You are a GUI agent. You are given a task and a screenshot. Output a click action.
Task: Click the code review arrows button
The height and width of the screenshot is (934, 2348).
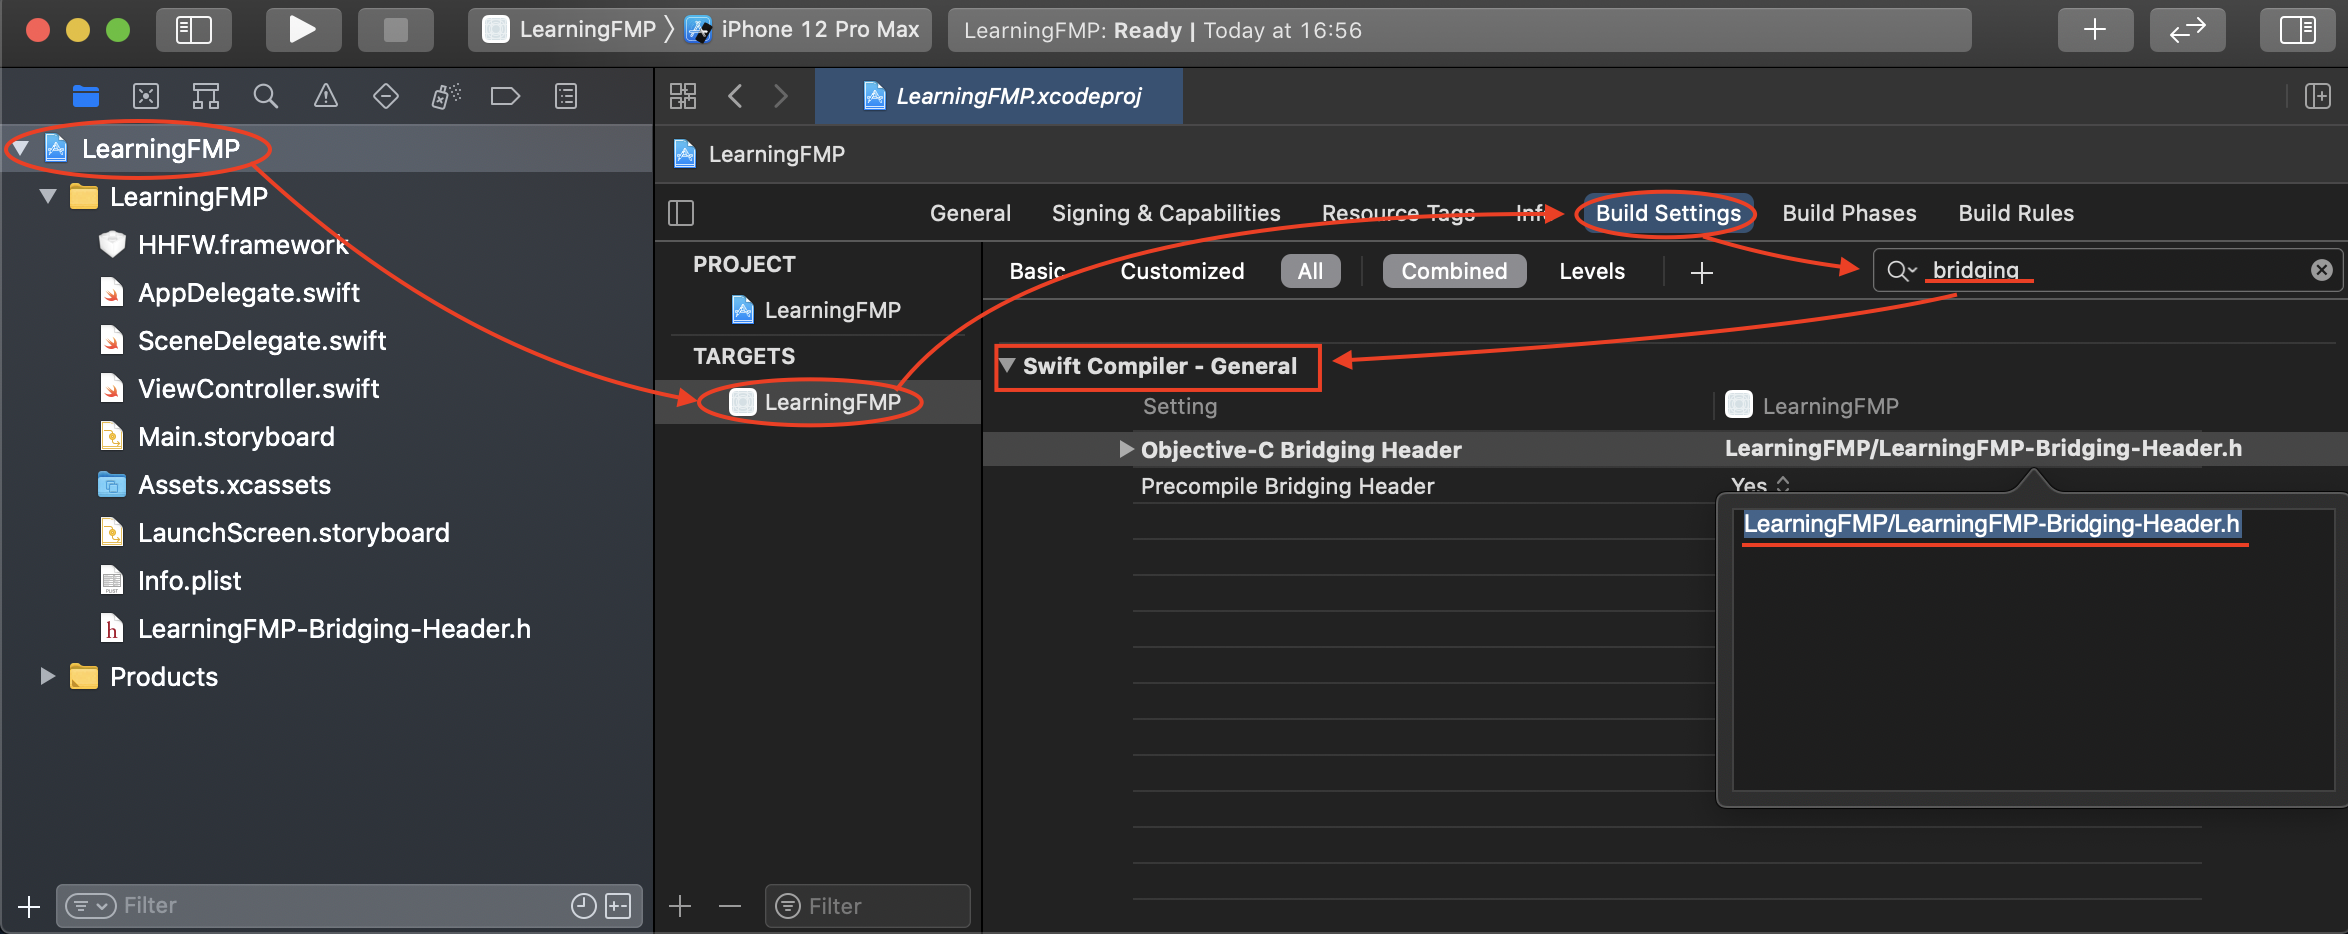point(2187,30)
